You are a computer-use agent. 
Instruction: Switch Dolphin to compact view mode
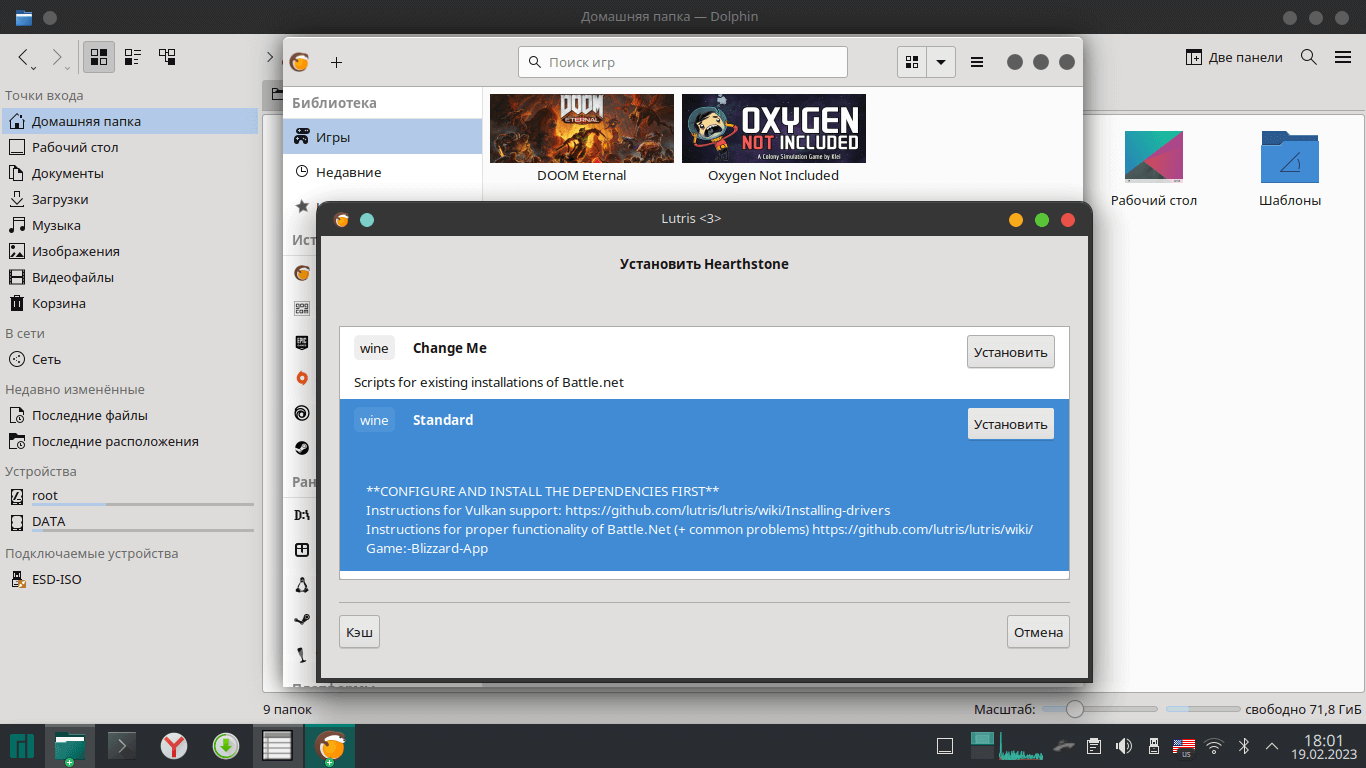pyautogui.click(x=132, y=57)
